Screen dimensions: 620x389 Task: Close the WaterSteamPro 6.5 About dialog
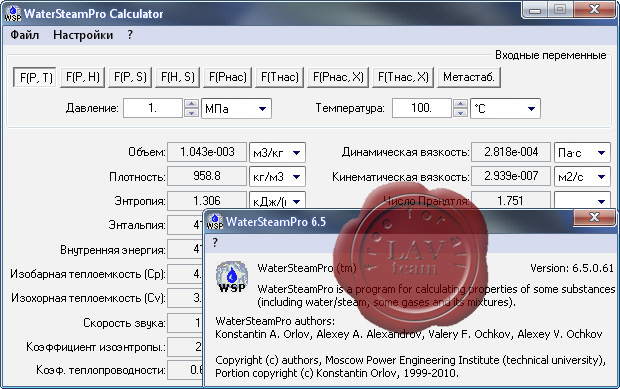pos(594,217)
